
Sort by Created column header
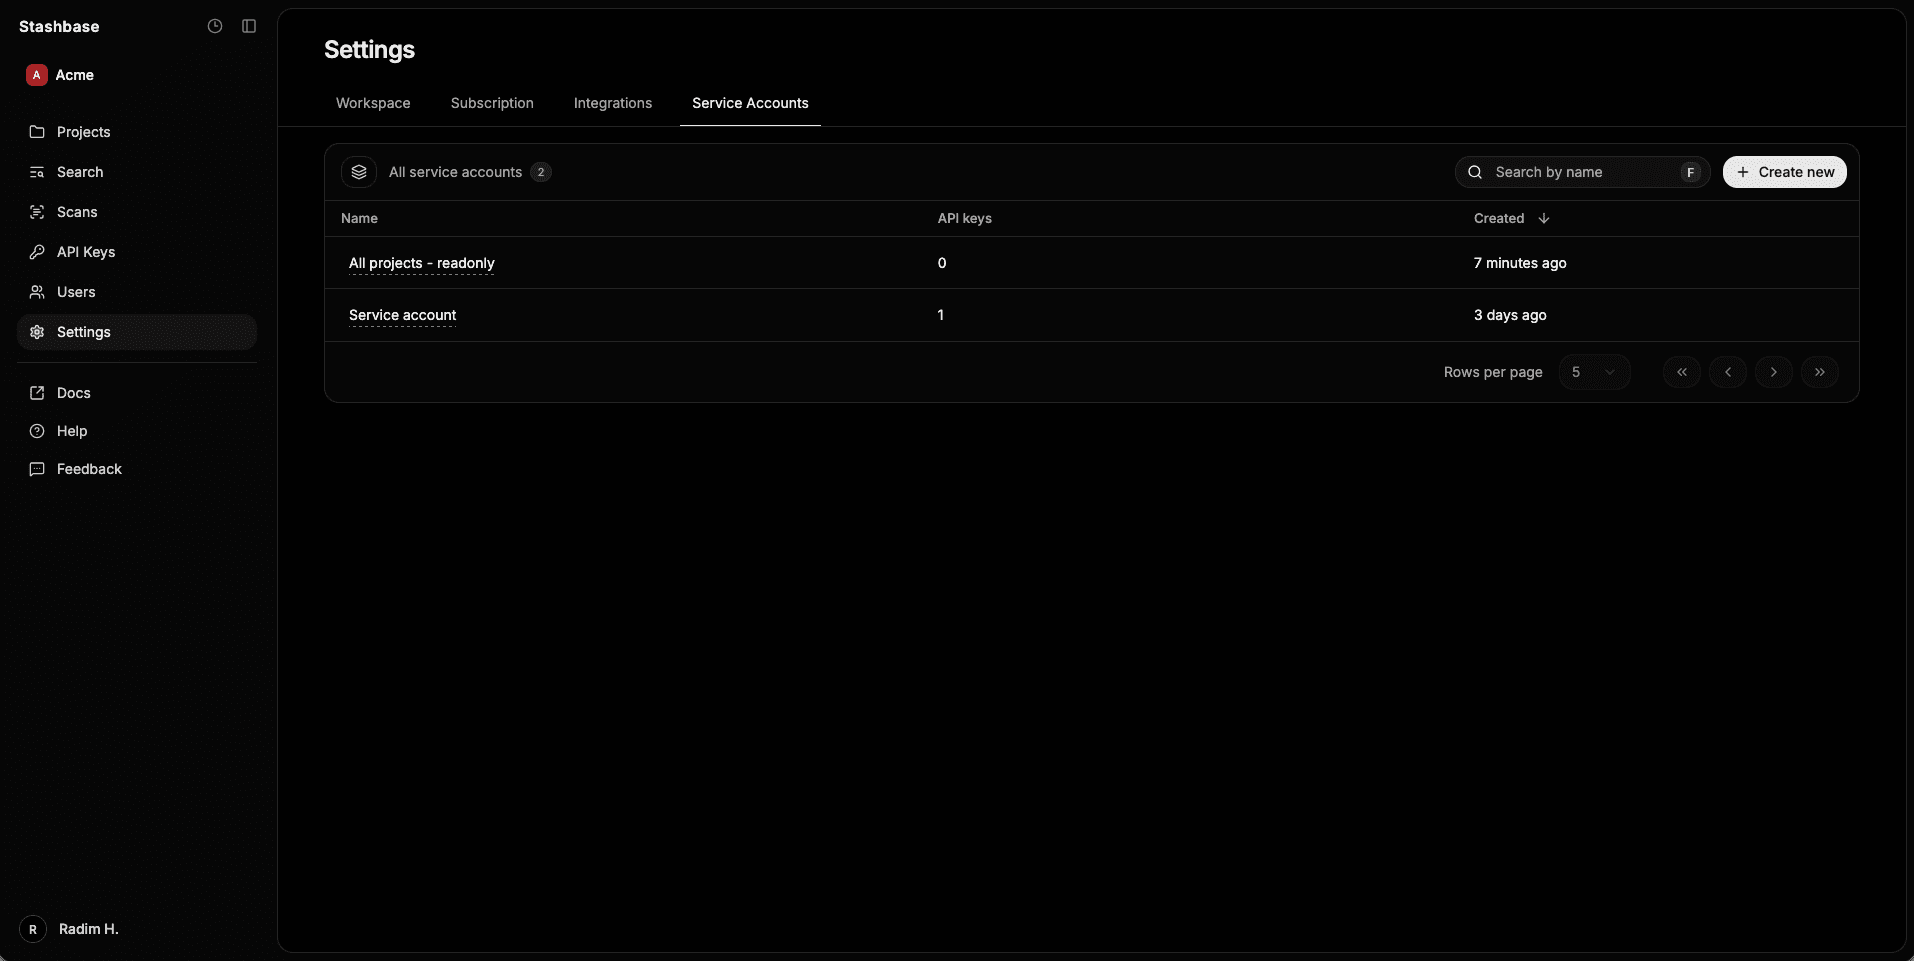(x=1499, y=218)
